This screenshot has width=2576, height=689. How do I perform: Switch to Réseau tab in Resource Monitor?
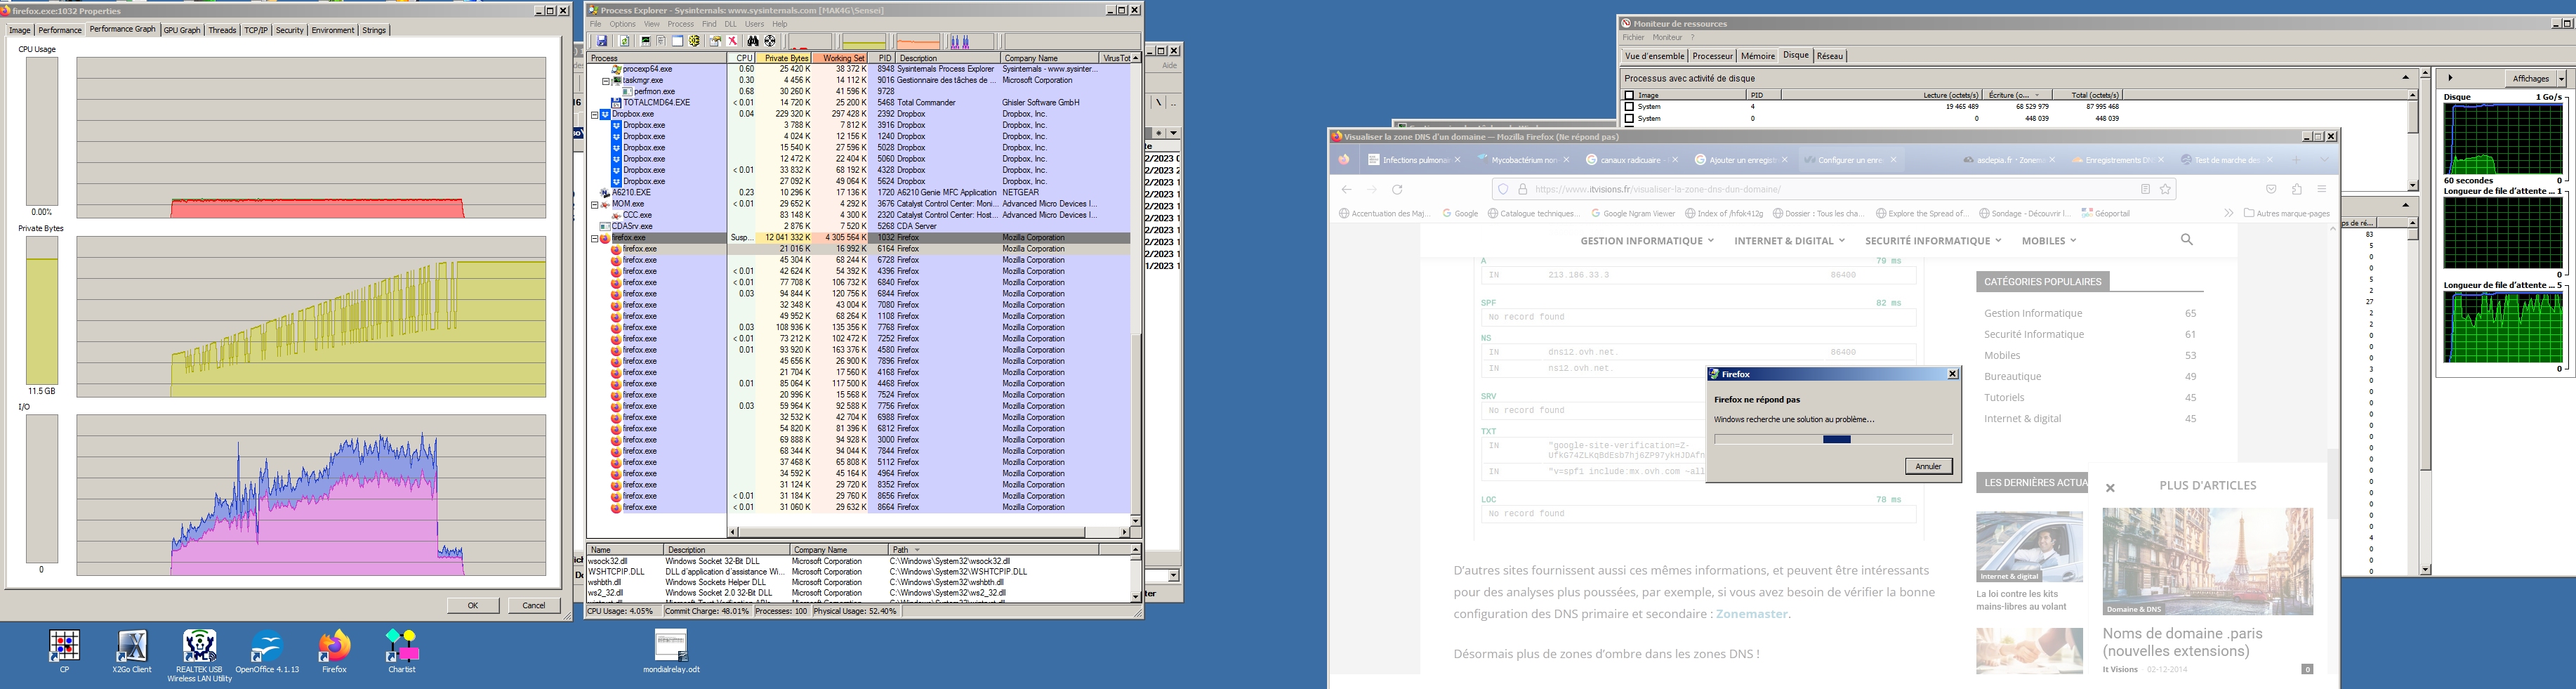click(1829, 56)
